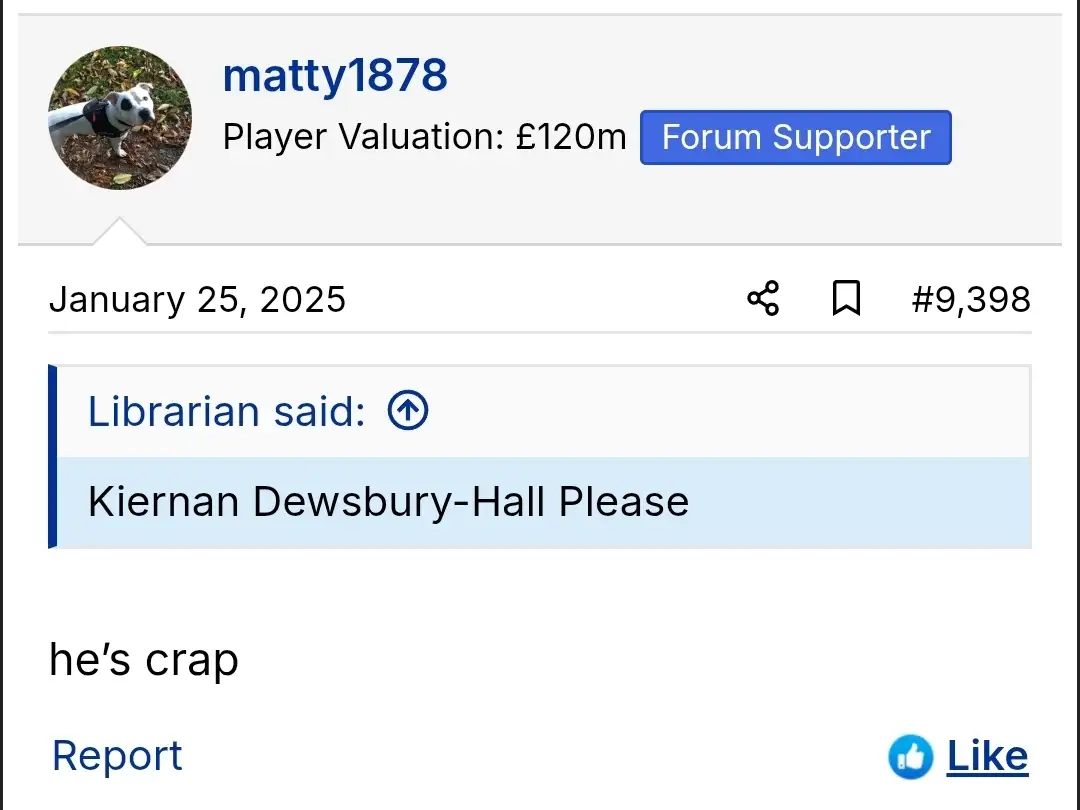
Task: Open matty1878's dog avatar picture
Action: [120, 118]
